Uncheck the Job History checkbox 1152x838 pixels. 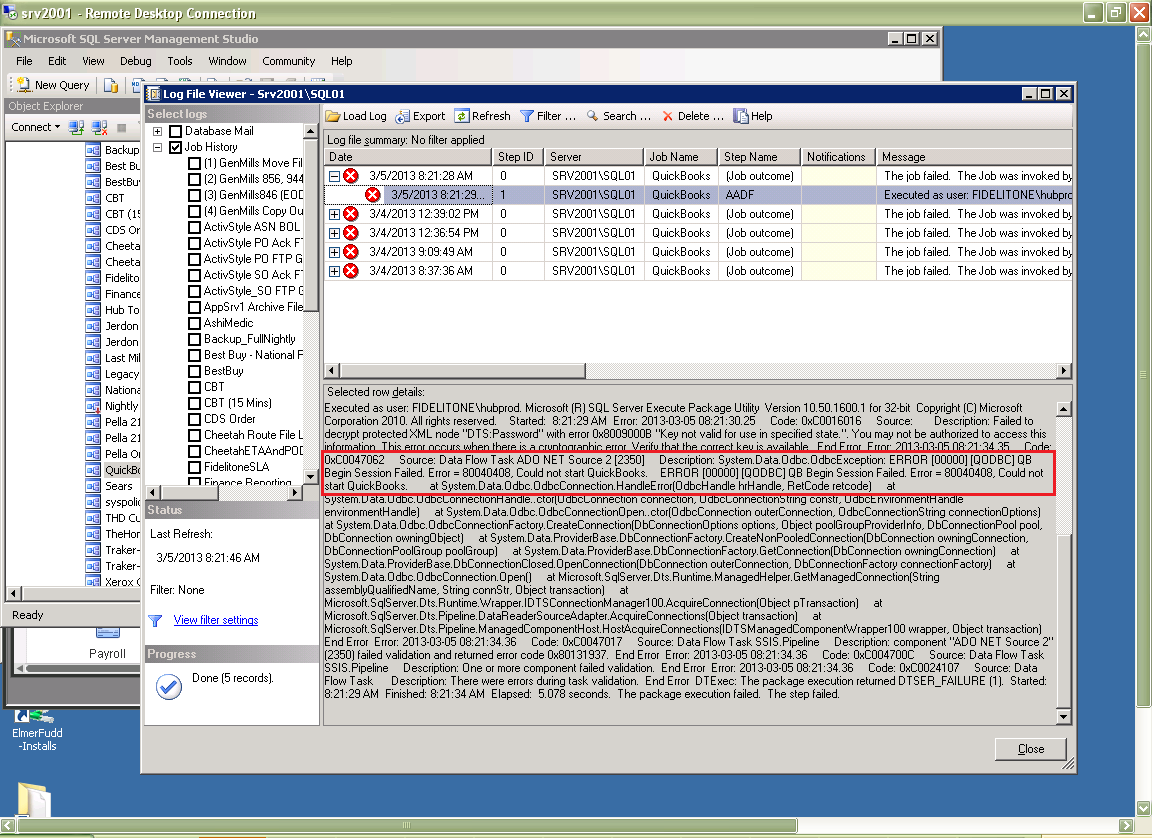tap(176, 148)
